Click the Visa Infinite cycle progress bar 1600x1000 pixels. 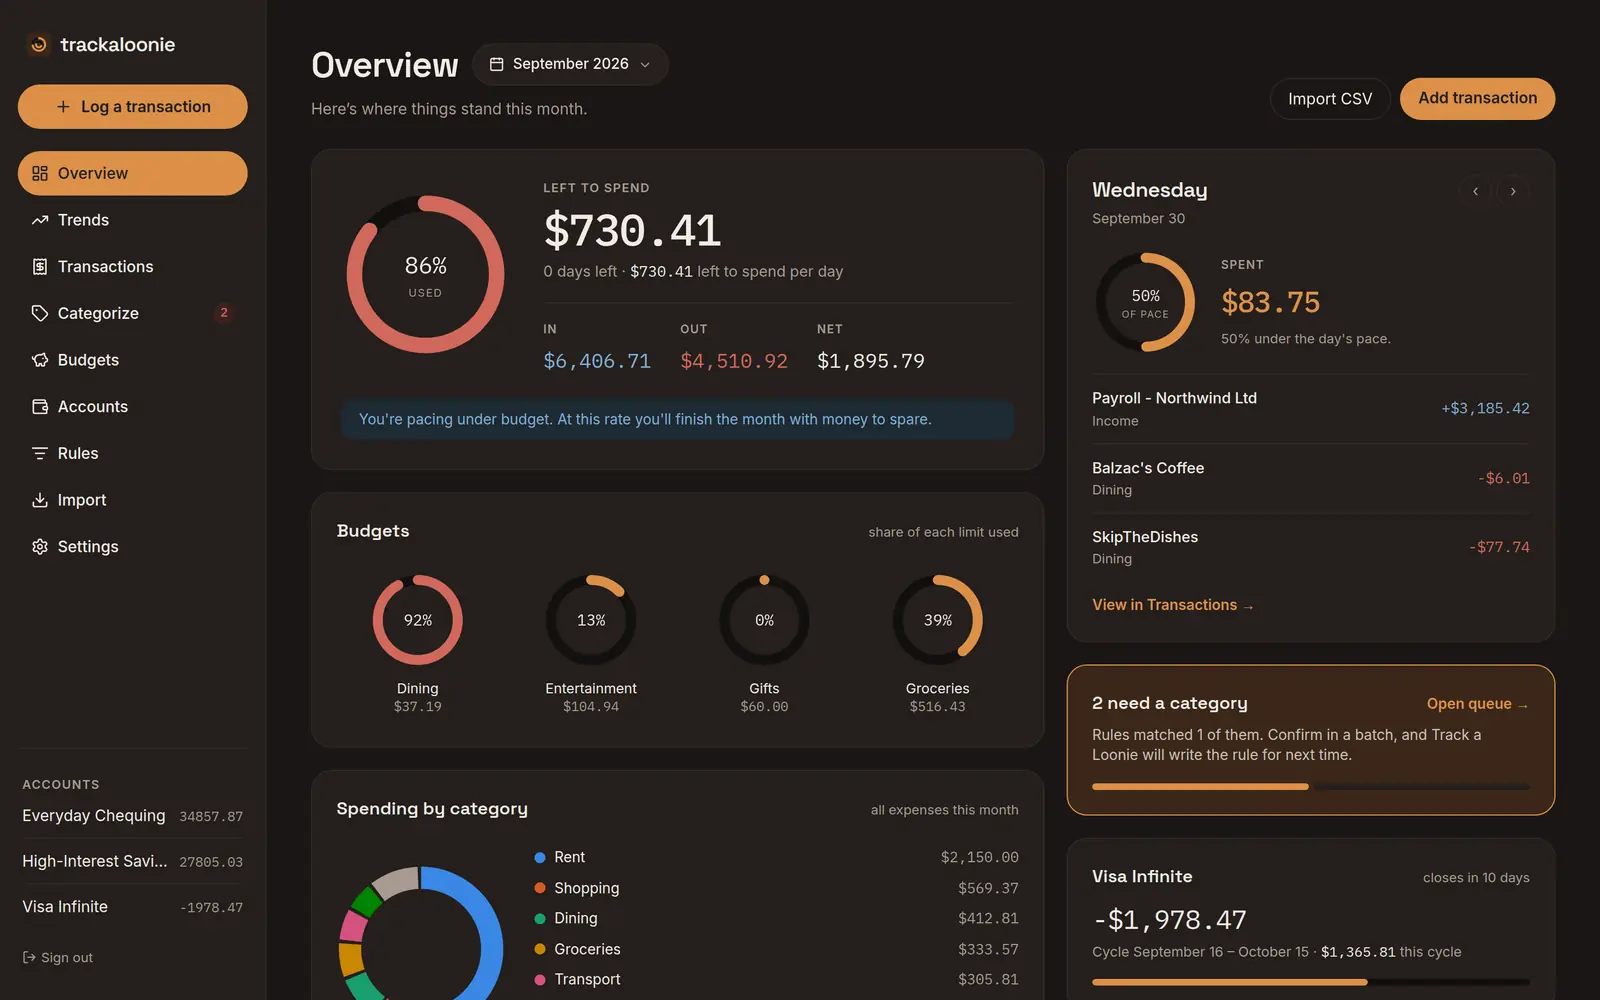pyautogui.click(x=1311, y=982)
